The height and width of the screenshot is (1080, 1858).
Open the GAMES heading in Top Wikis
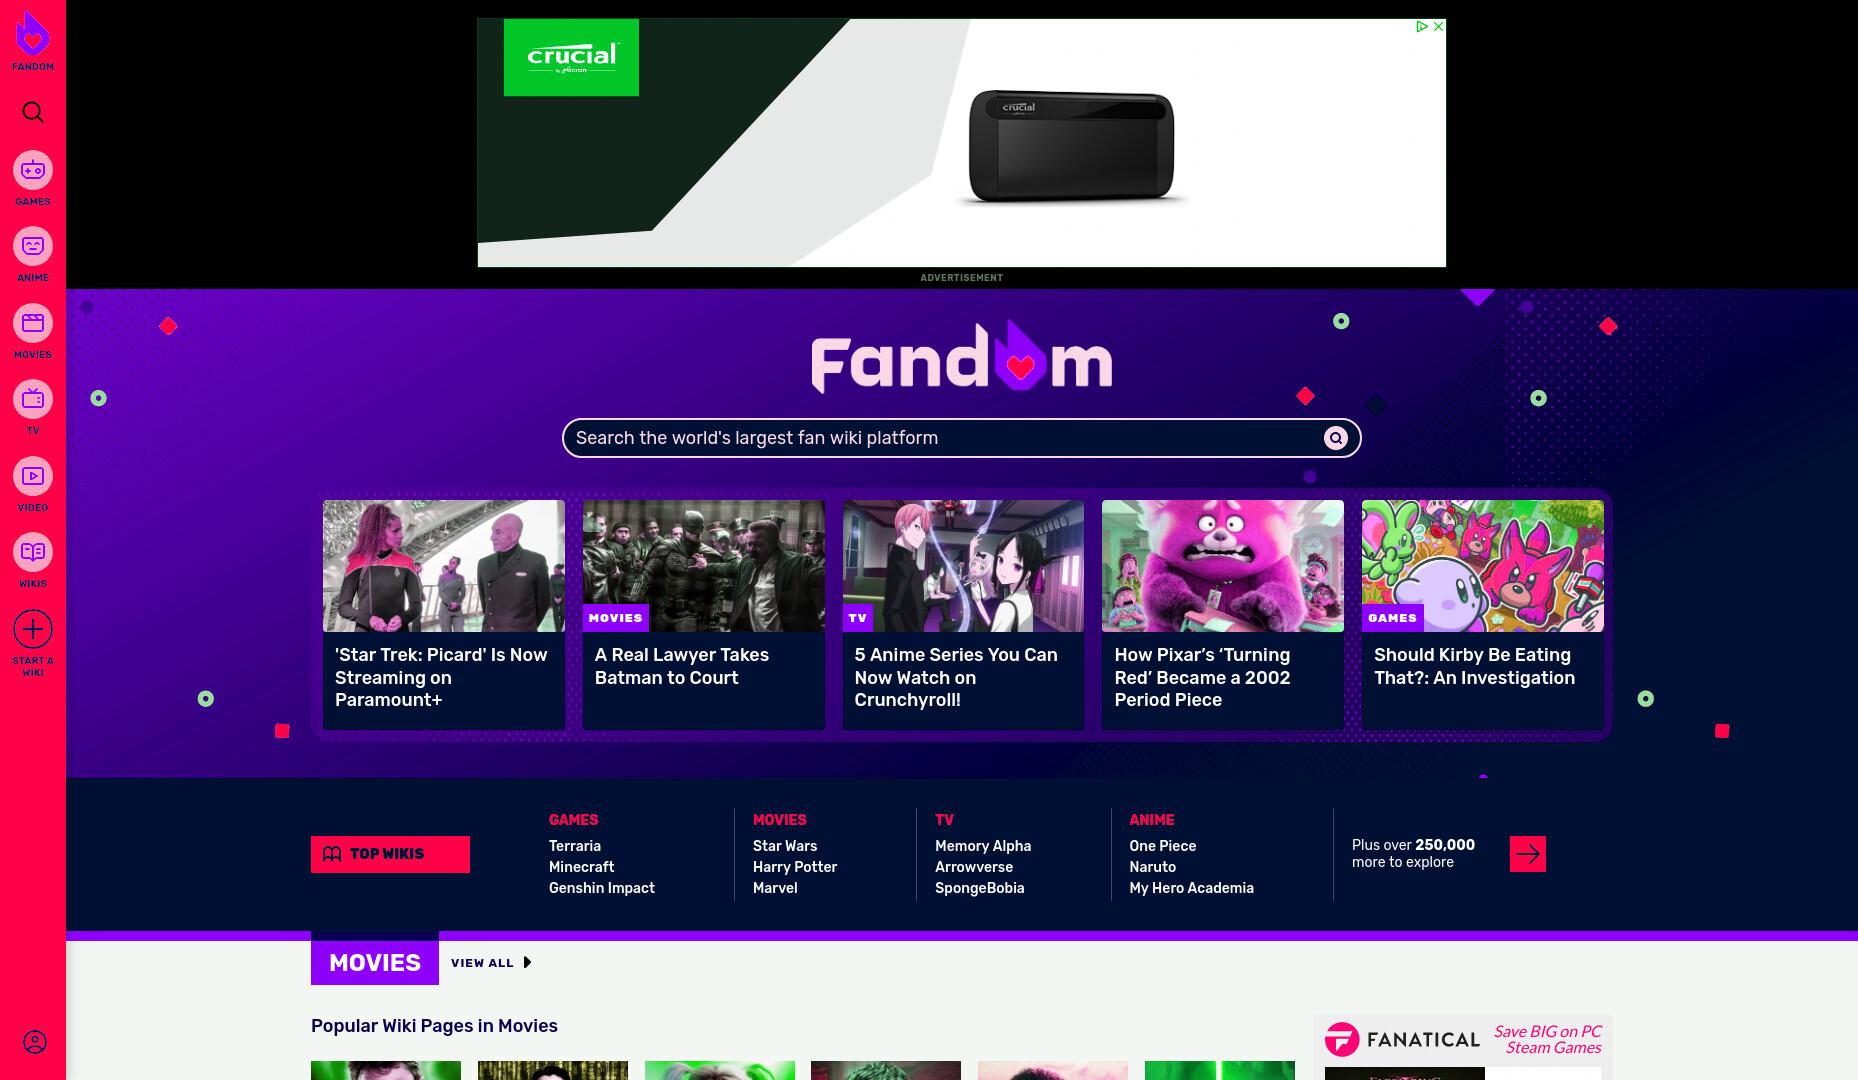(573, 820)
